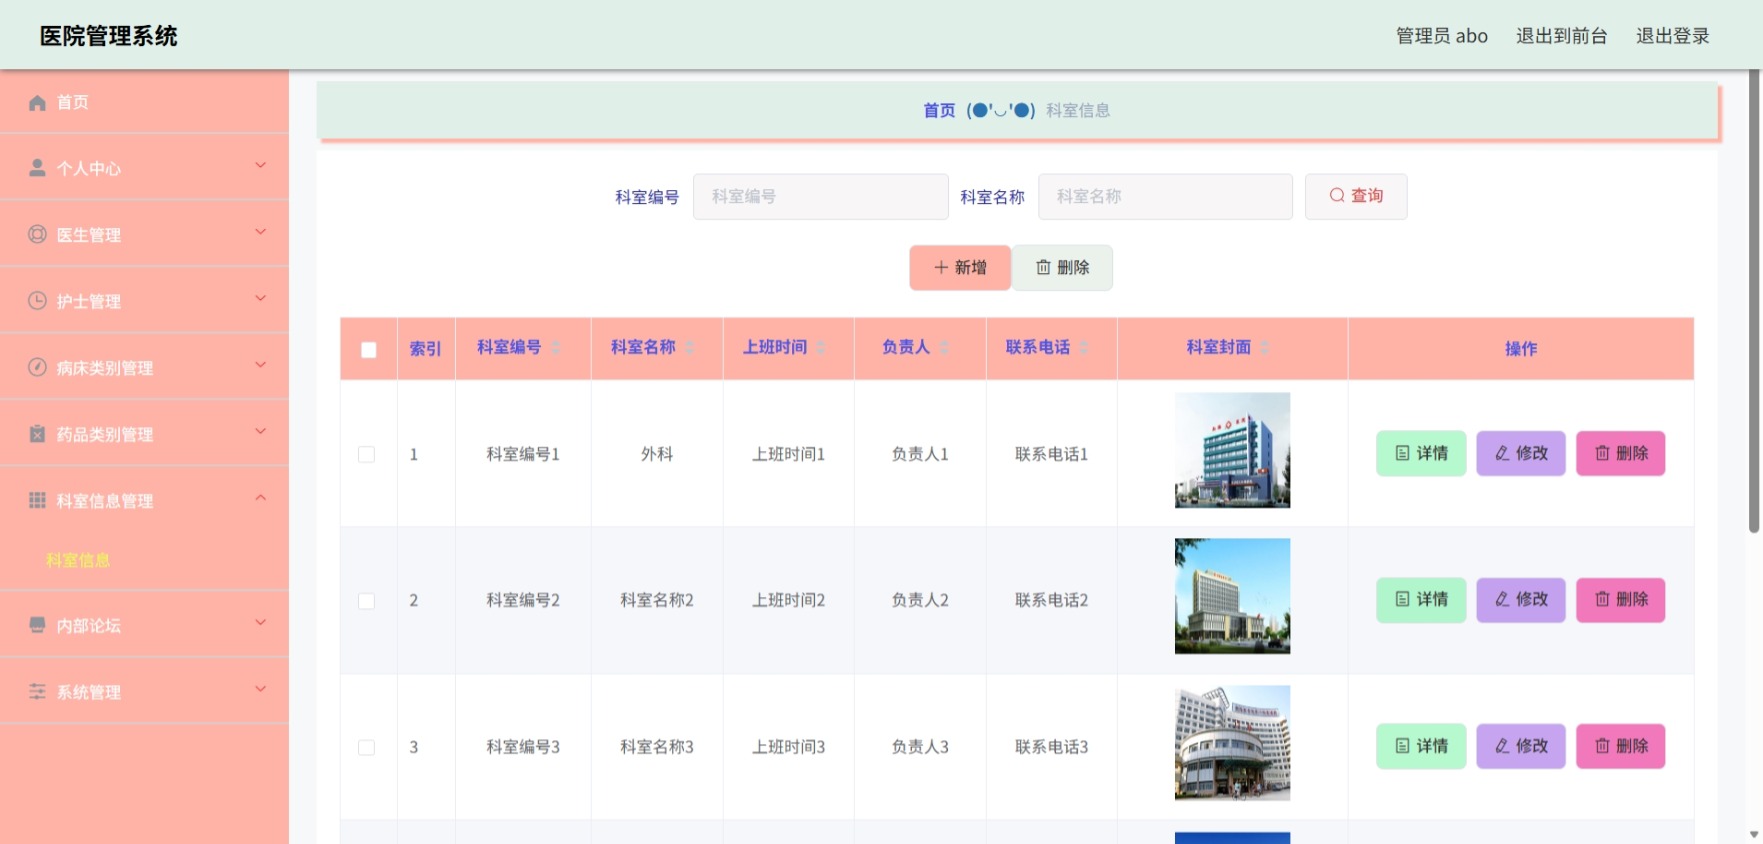Sort by 科室名称 column arrows
Image resolution: width=1763 pixels, height=844 pixels.
click(690, 348)
